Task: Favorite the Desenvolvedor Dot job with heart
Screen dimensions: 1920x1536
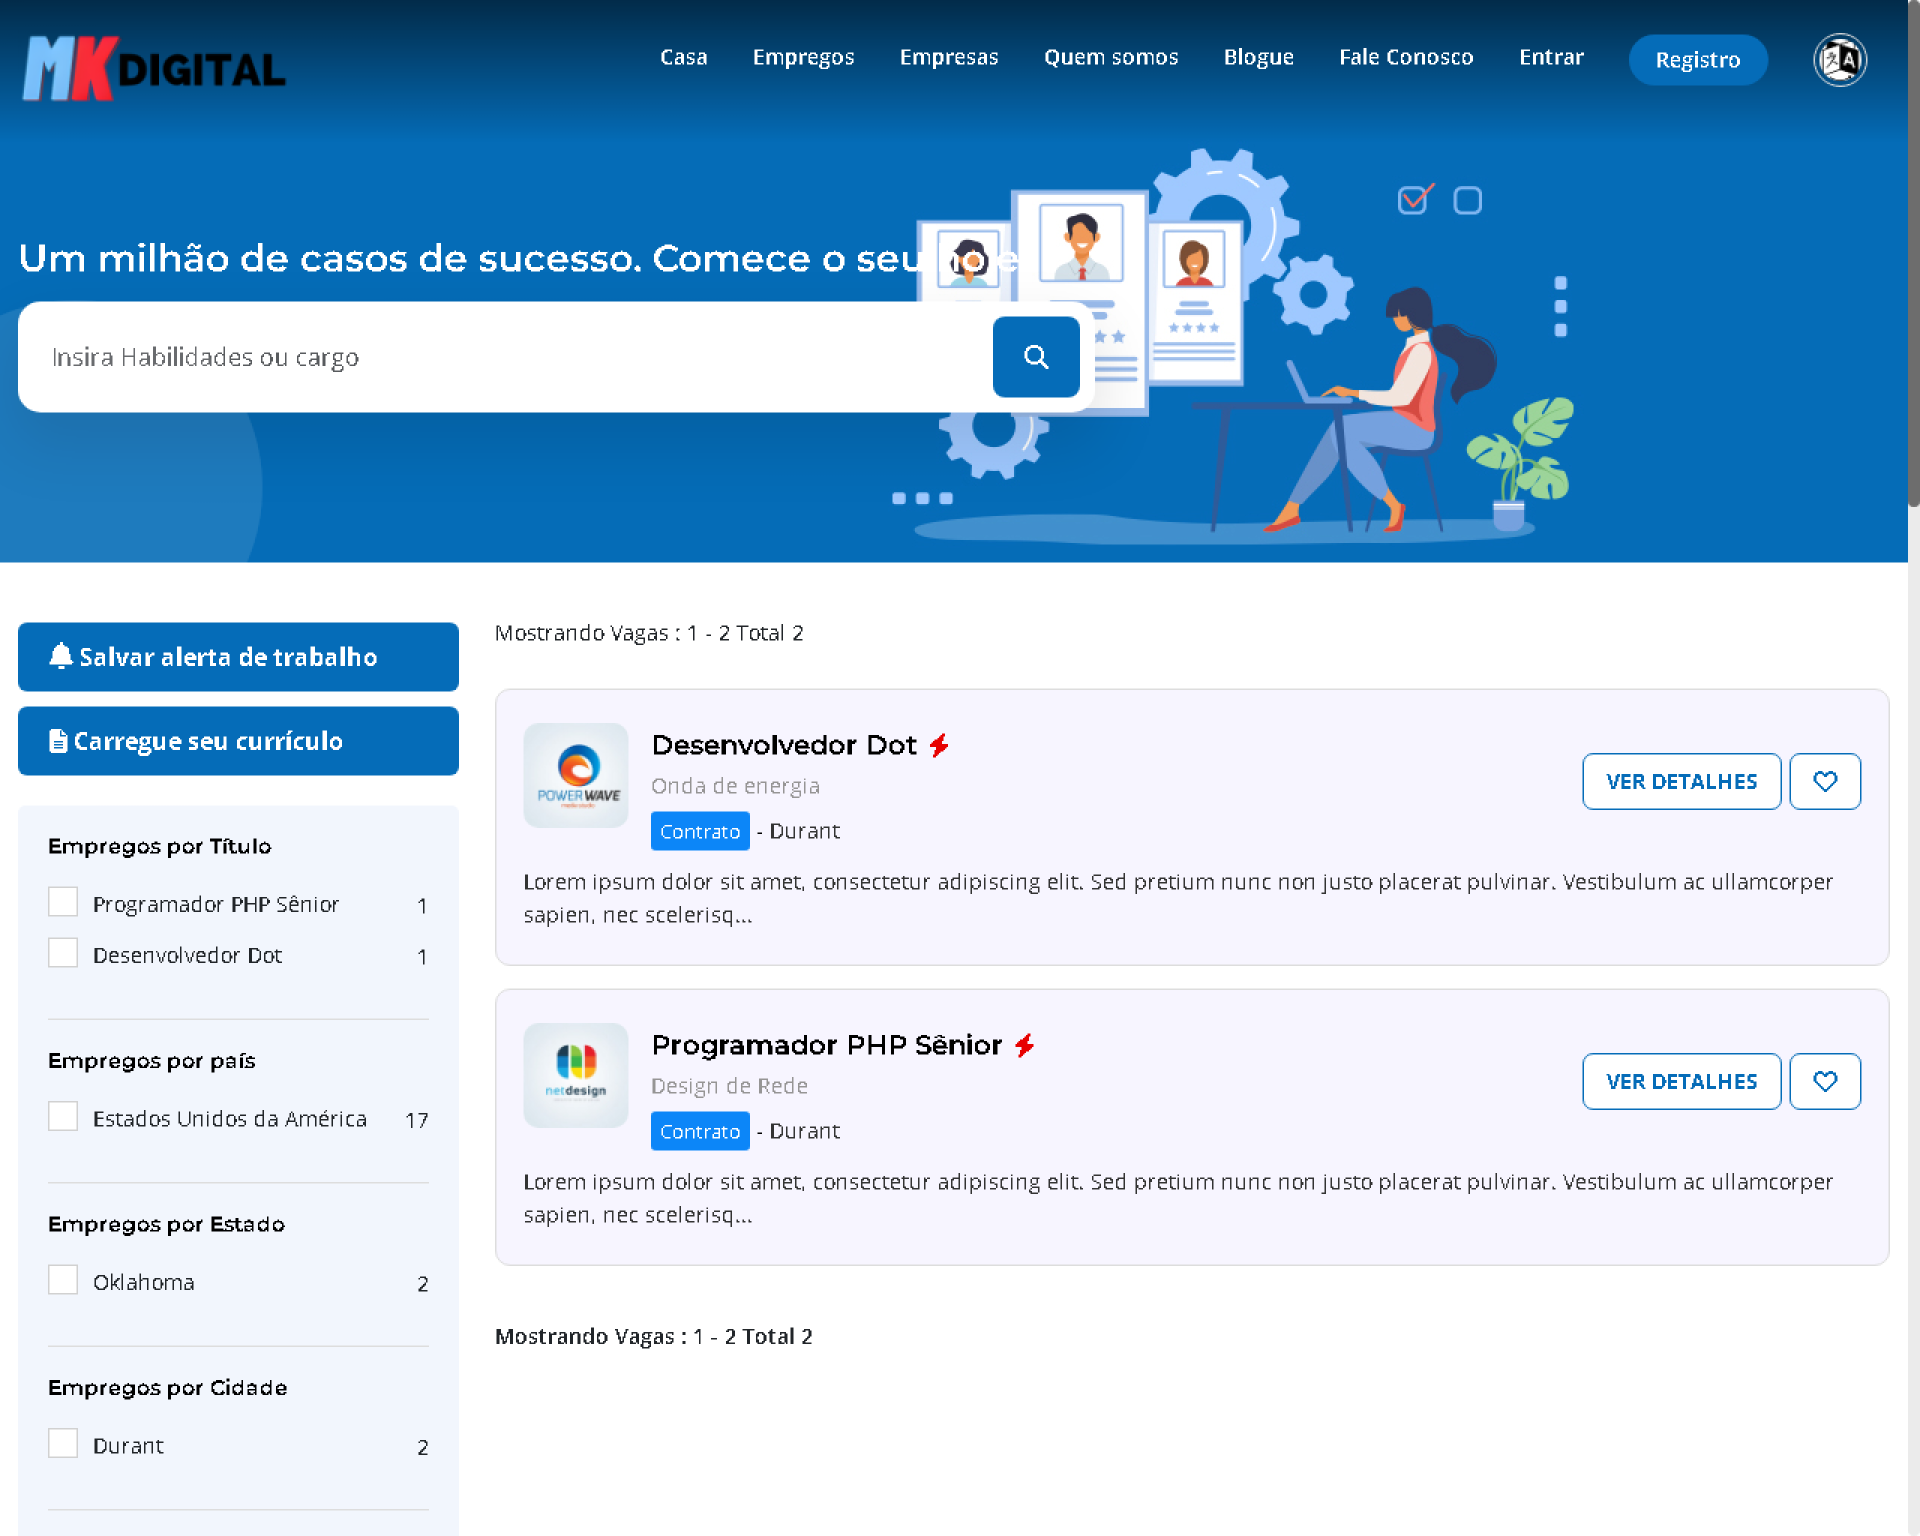Action: point(1824,781)
